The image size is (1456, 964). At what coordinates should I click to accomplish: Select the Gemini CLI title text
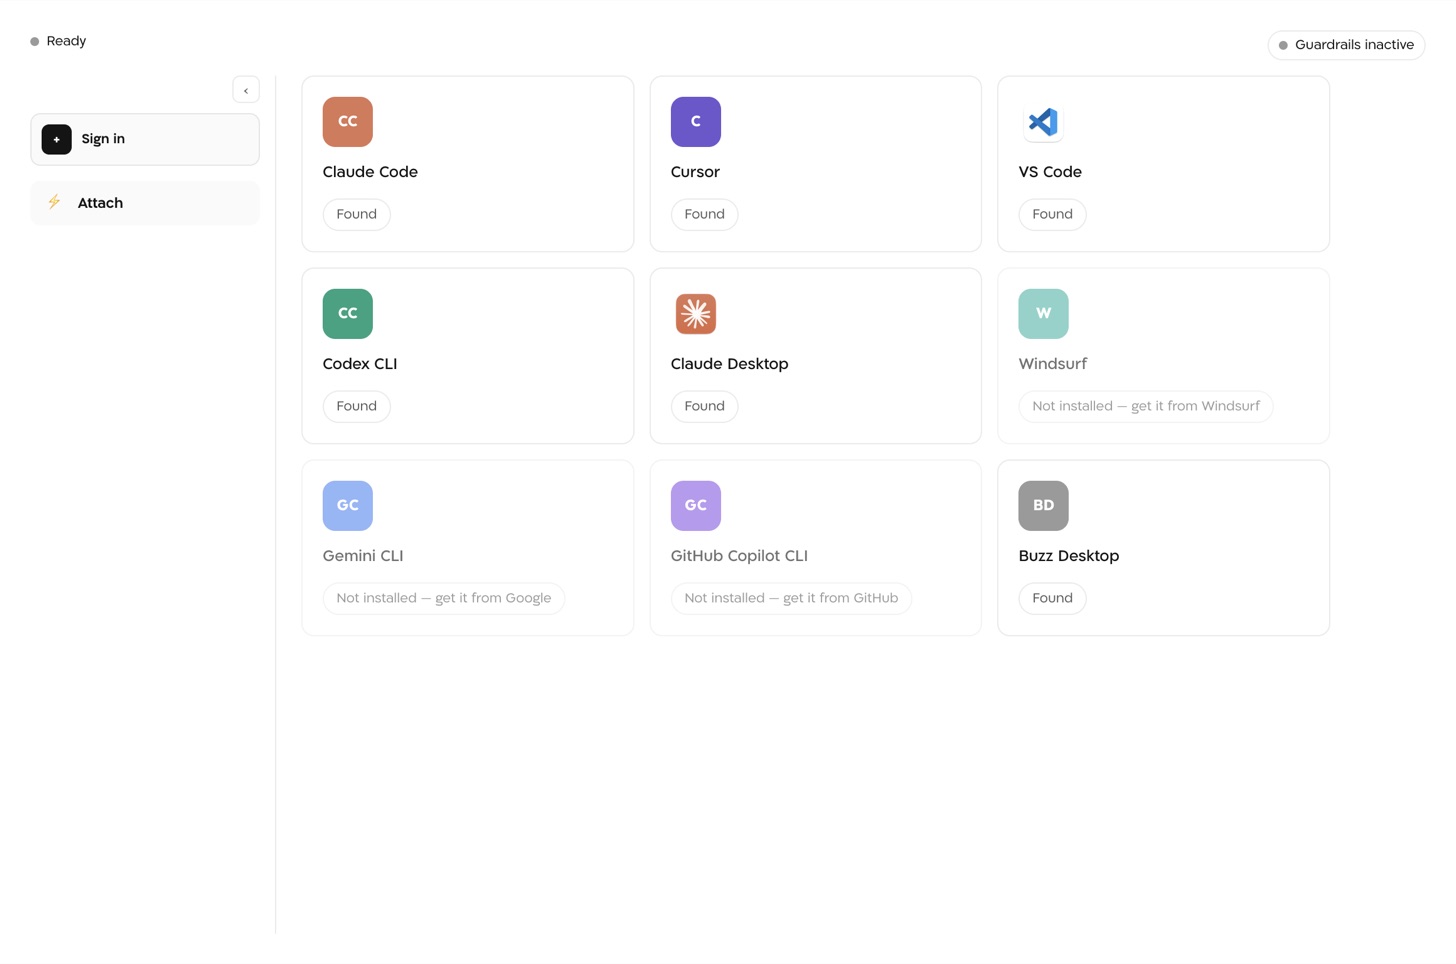pos(363,556)
